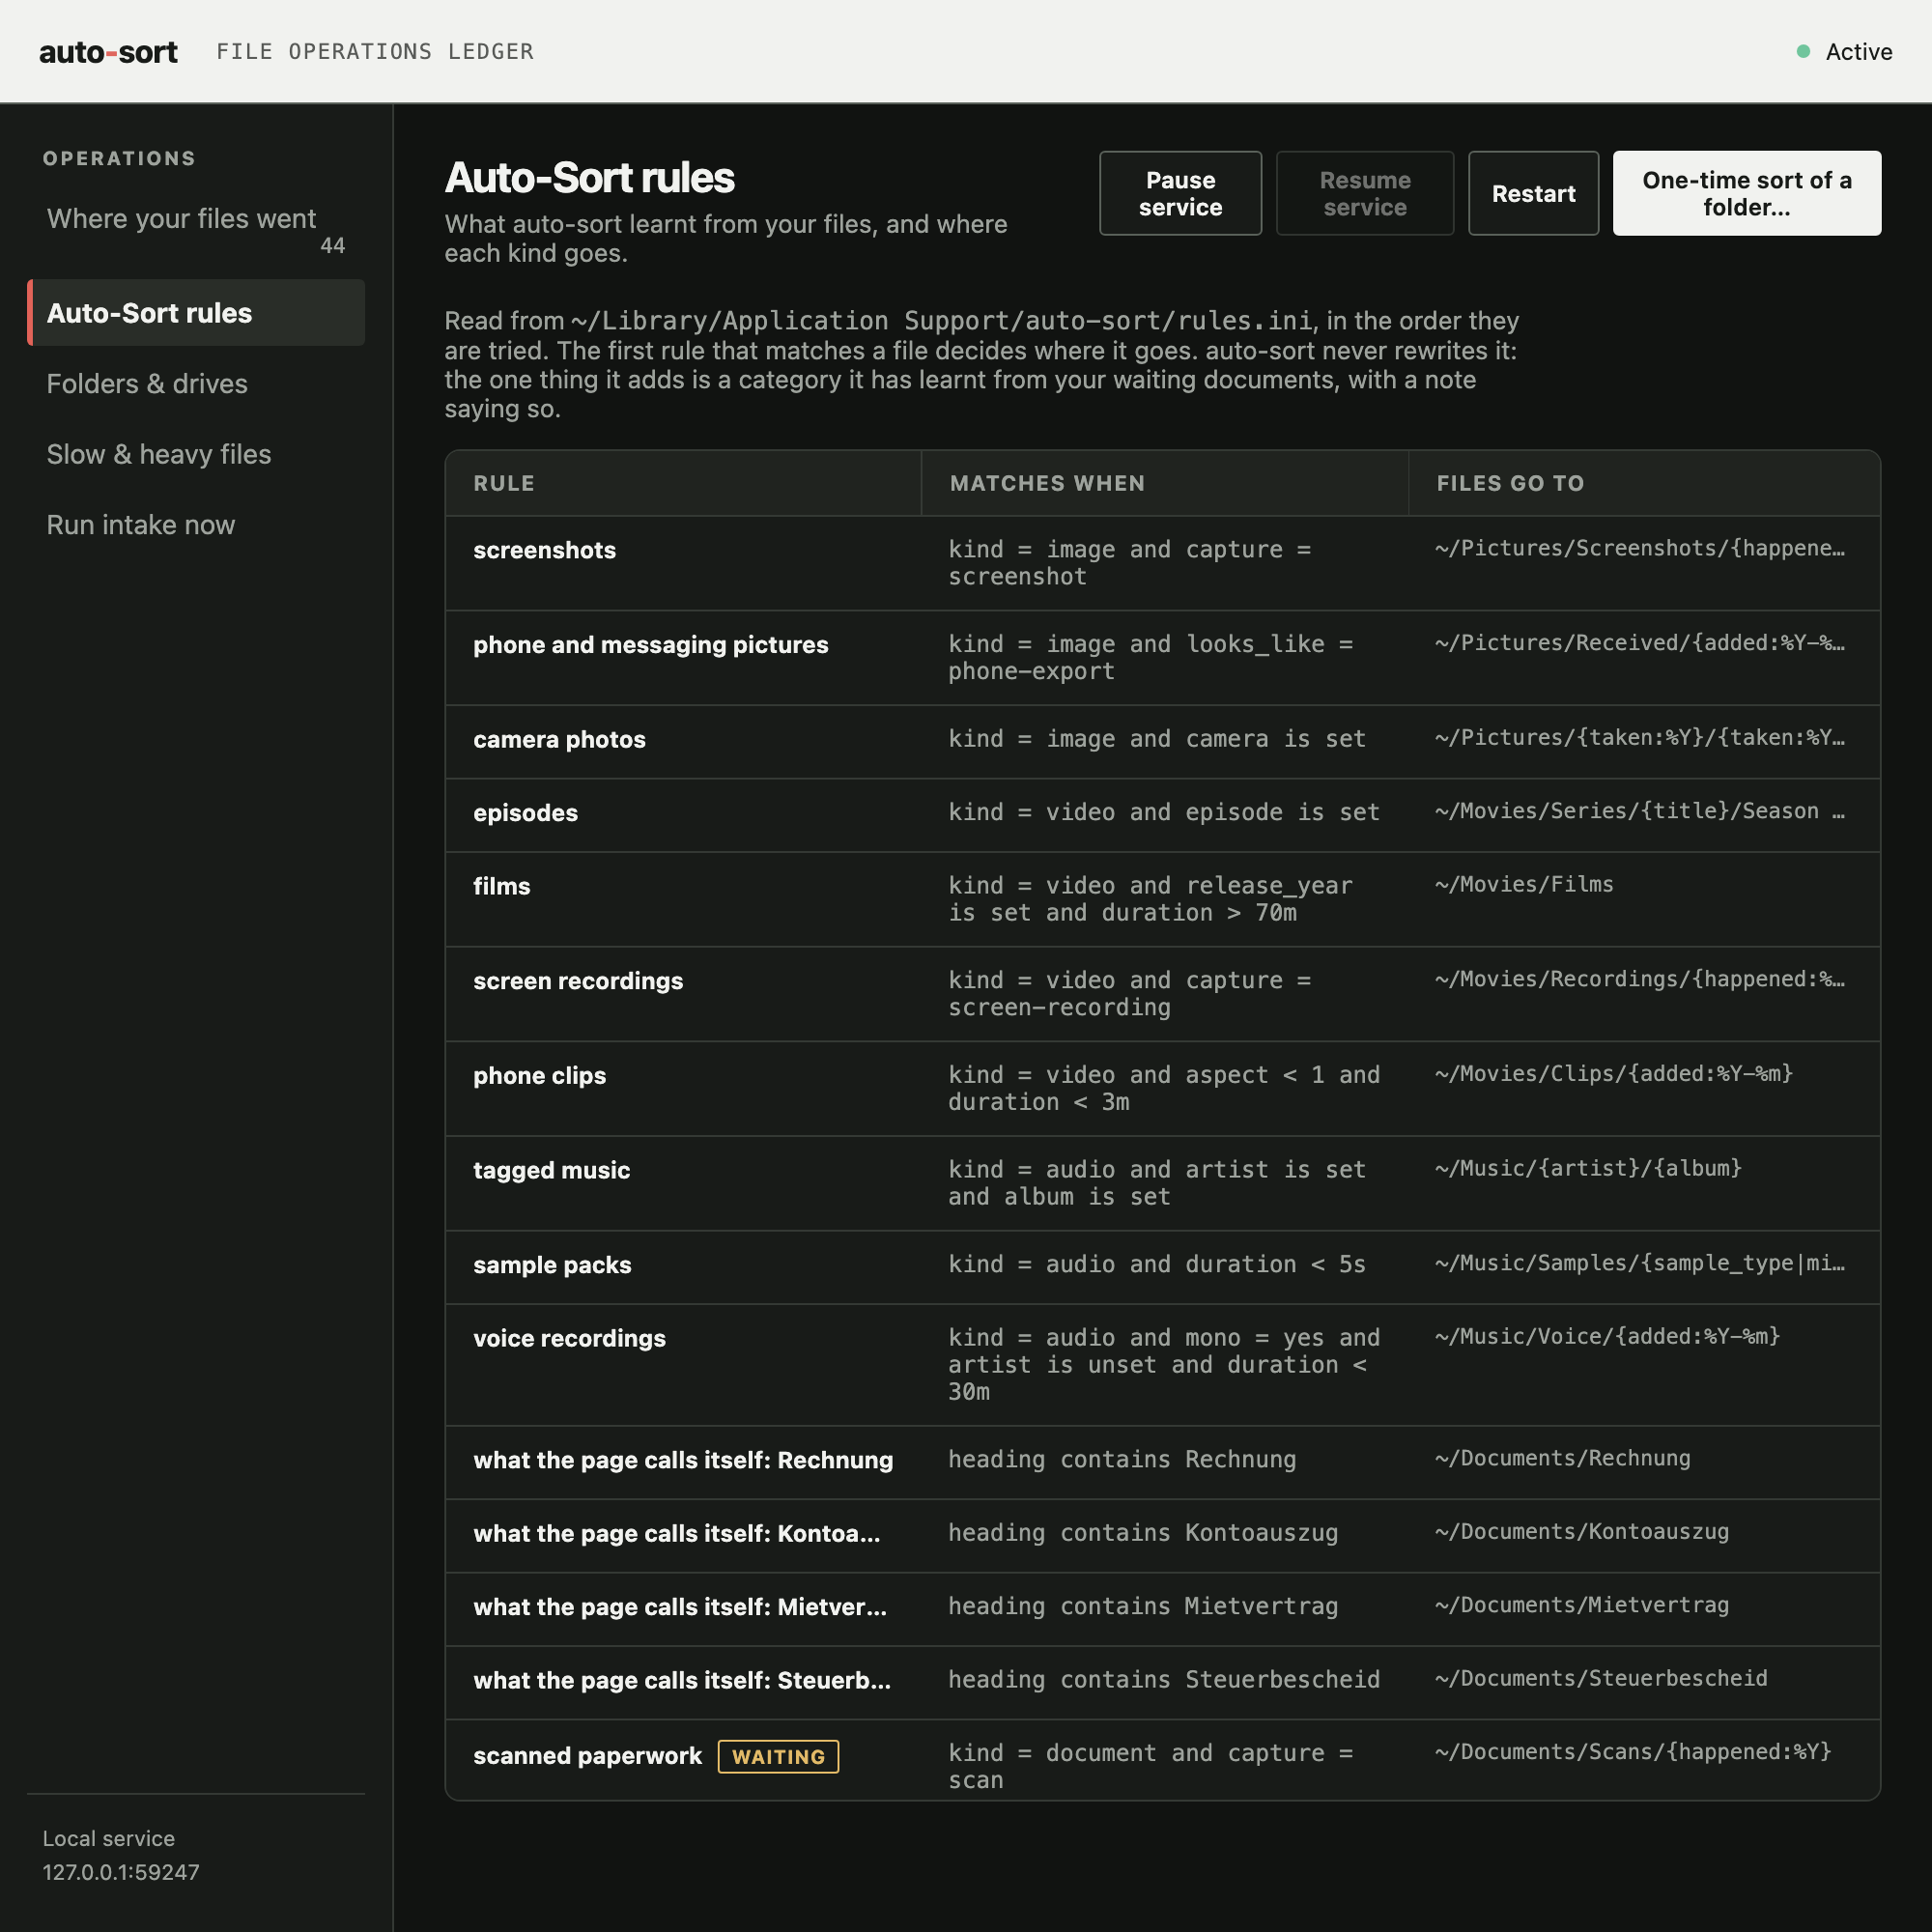The image size is (1932, 1932).
Task: Click the count 44 in the sidebar
Action: click(332, 246)
